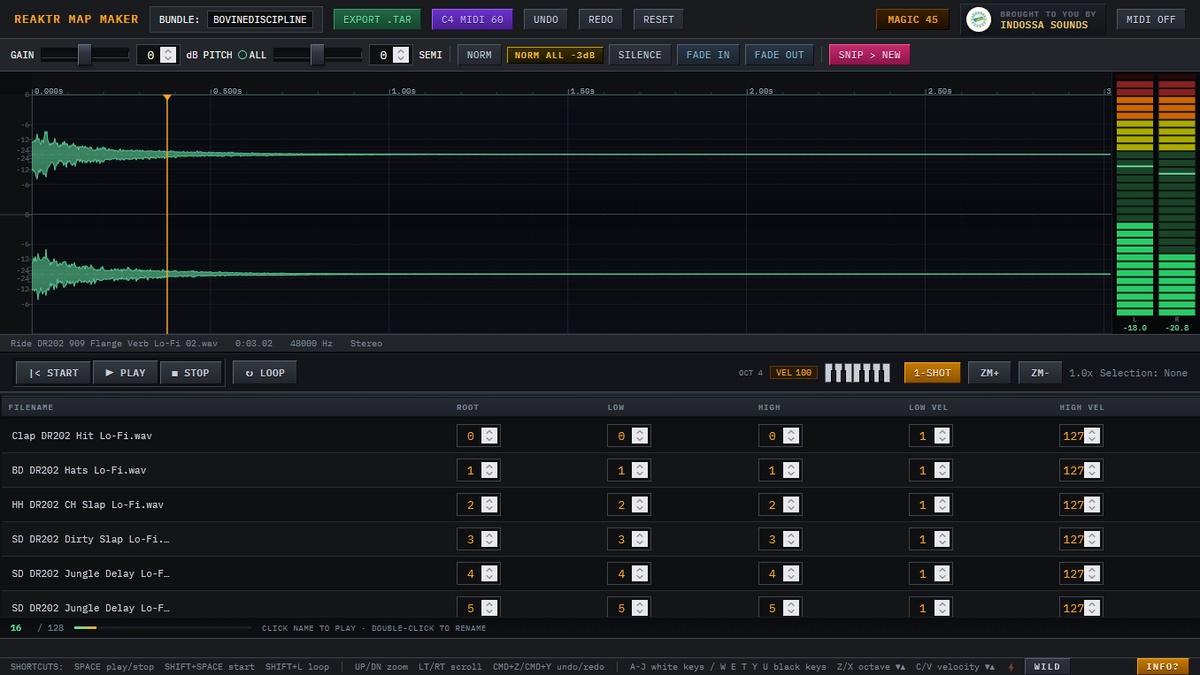Play sample SD DR202 Dirty Slap Lo-Fi
The image size is (1200, 675).
click(x=91, y=539)
